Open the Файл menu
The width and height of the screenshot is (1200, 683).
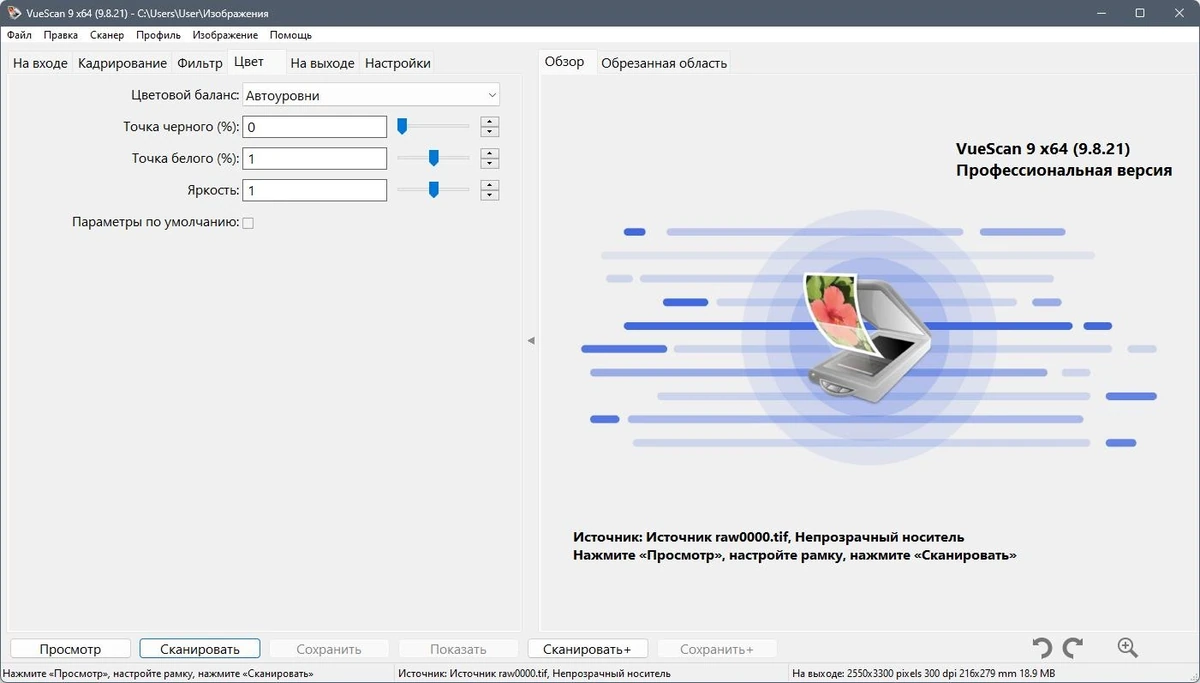click(x=19, y=35)
